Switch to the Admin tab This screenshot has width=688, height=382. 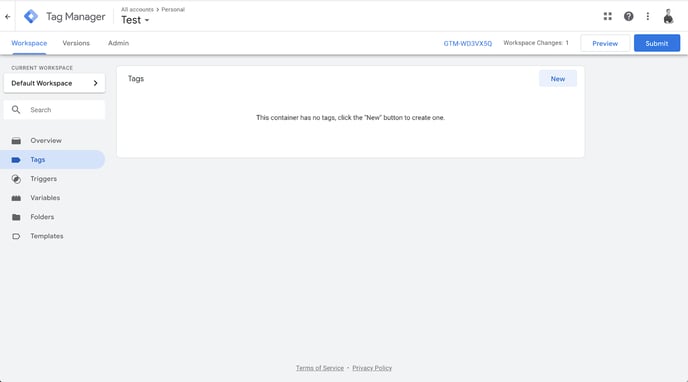118,43
